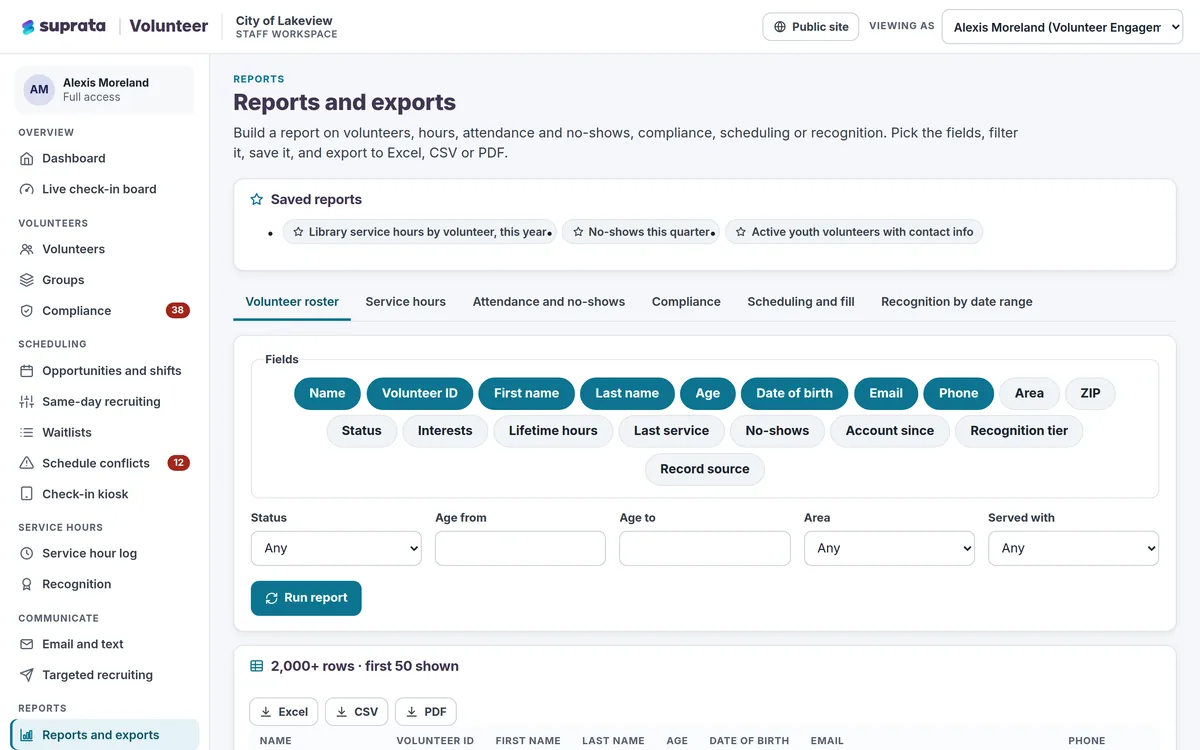Open the Attendance and no-shows tab

click(549, 301)
